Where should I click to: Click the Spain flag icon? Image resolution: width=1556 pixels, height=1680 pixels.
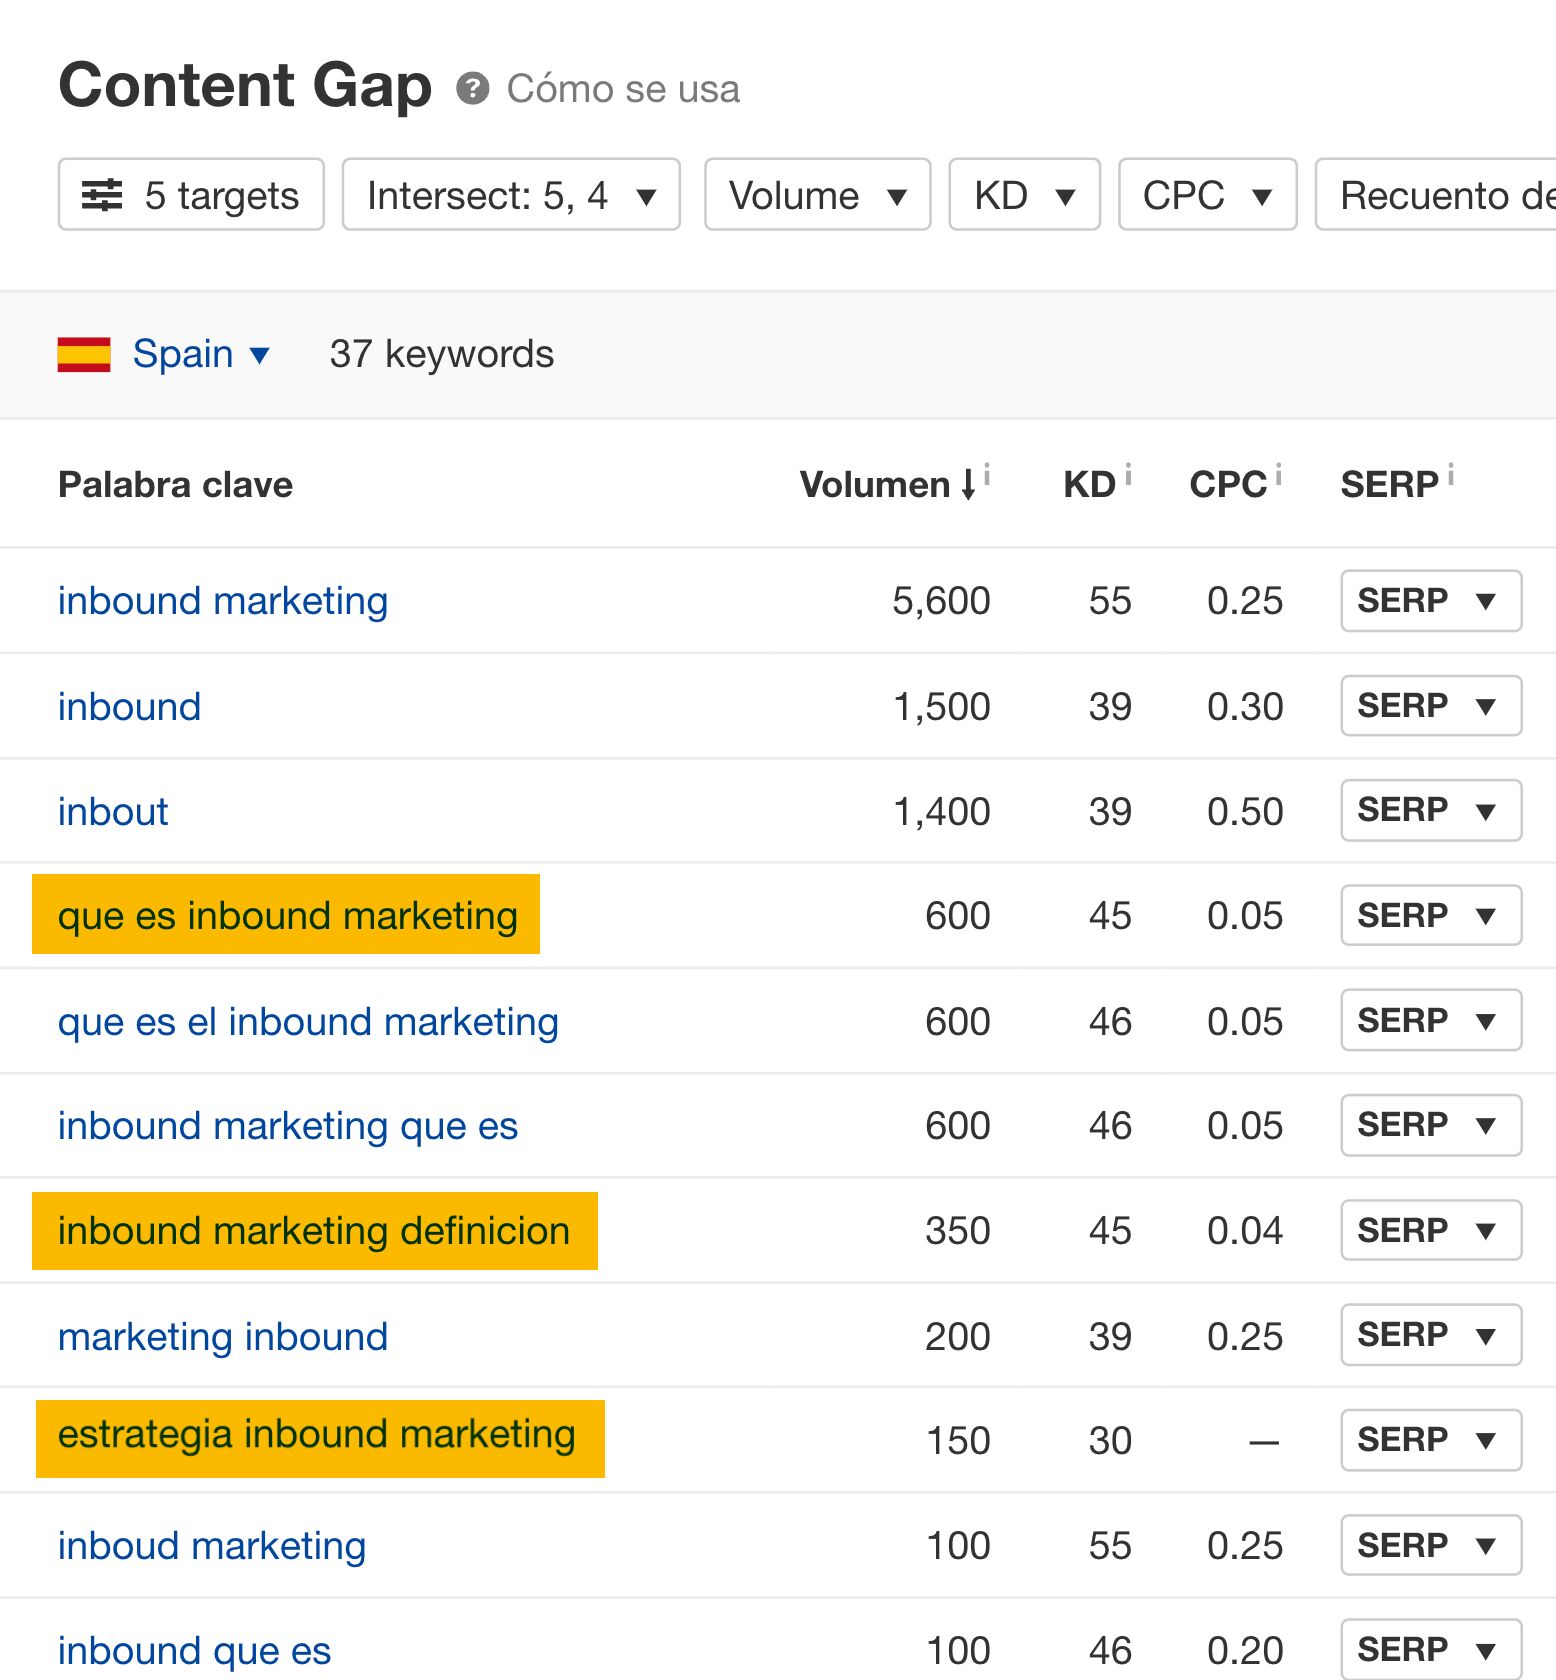point(84,354)
